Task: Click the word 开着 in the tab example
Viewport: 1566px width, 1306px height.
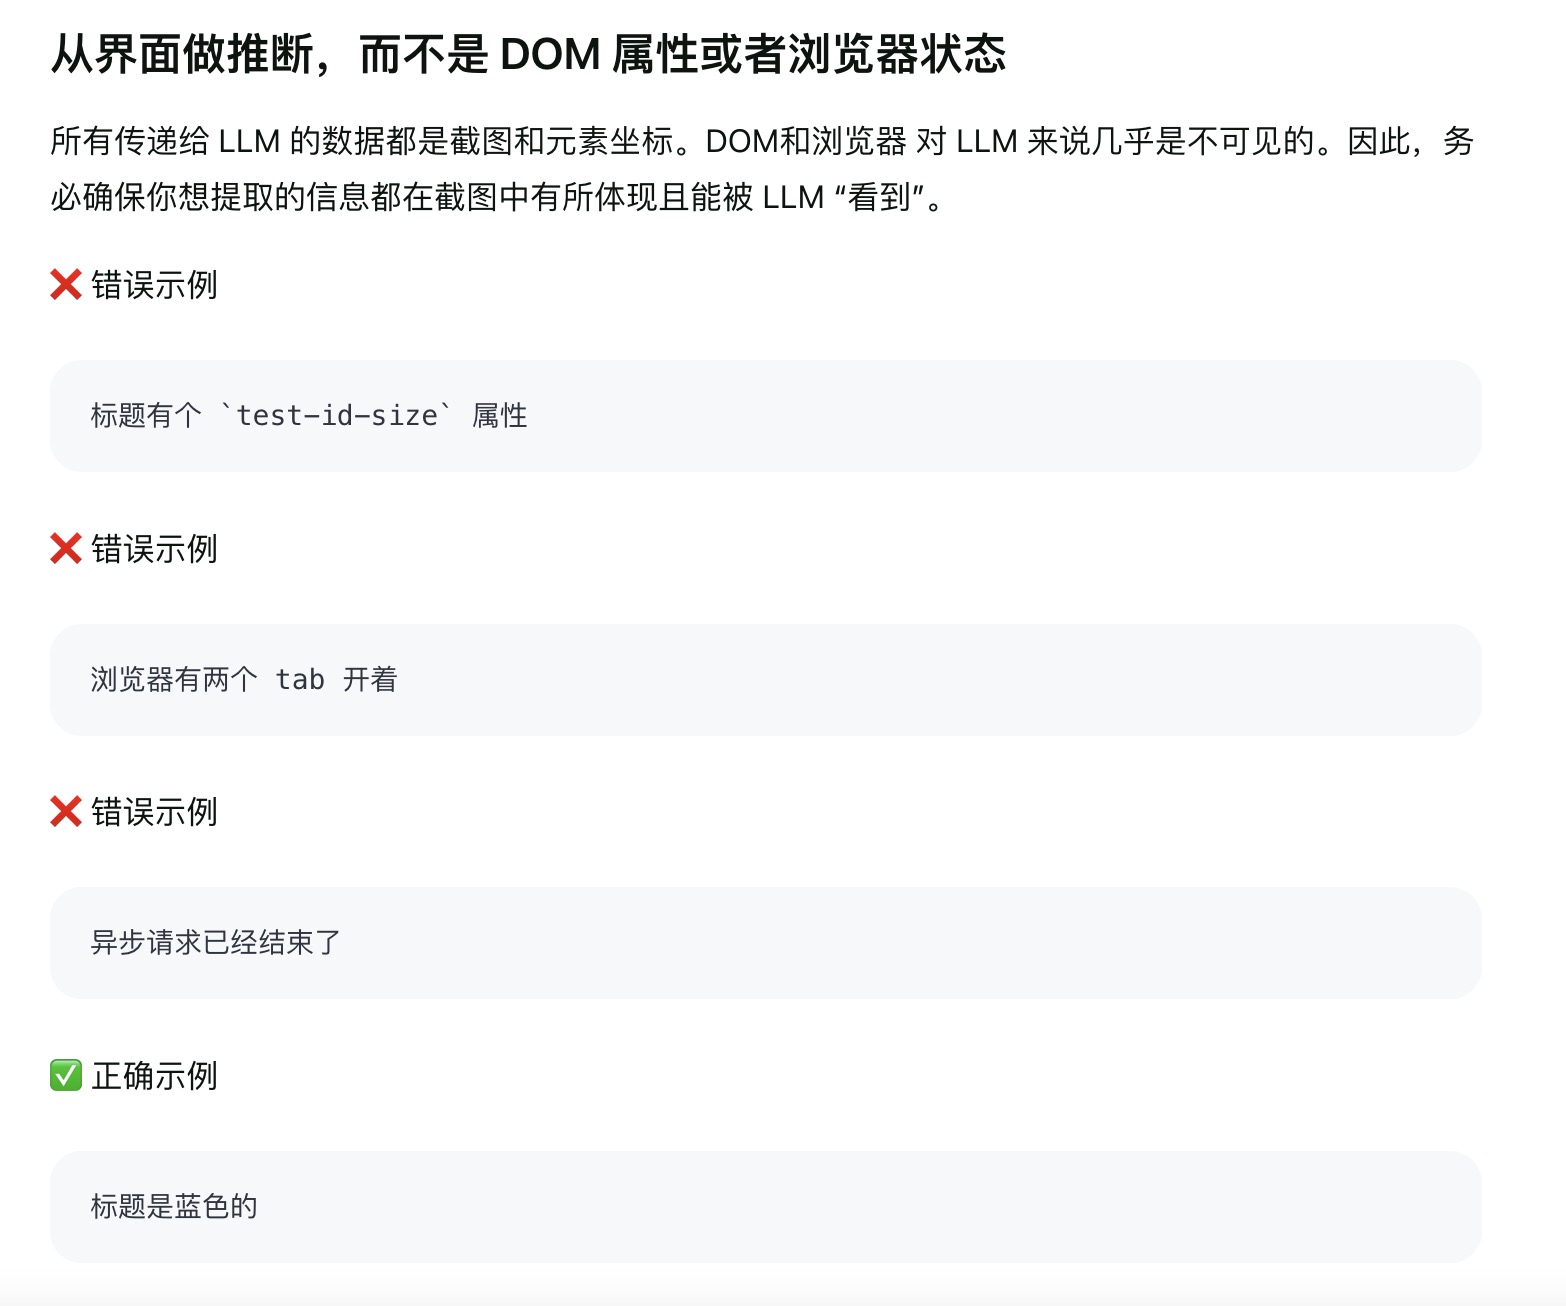Action: click(370, 680)
